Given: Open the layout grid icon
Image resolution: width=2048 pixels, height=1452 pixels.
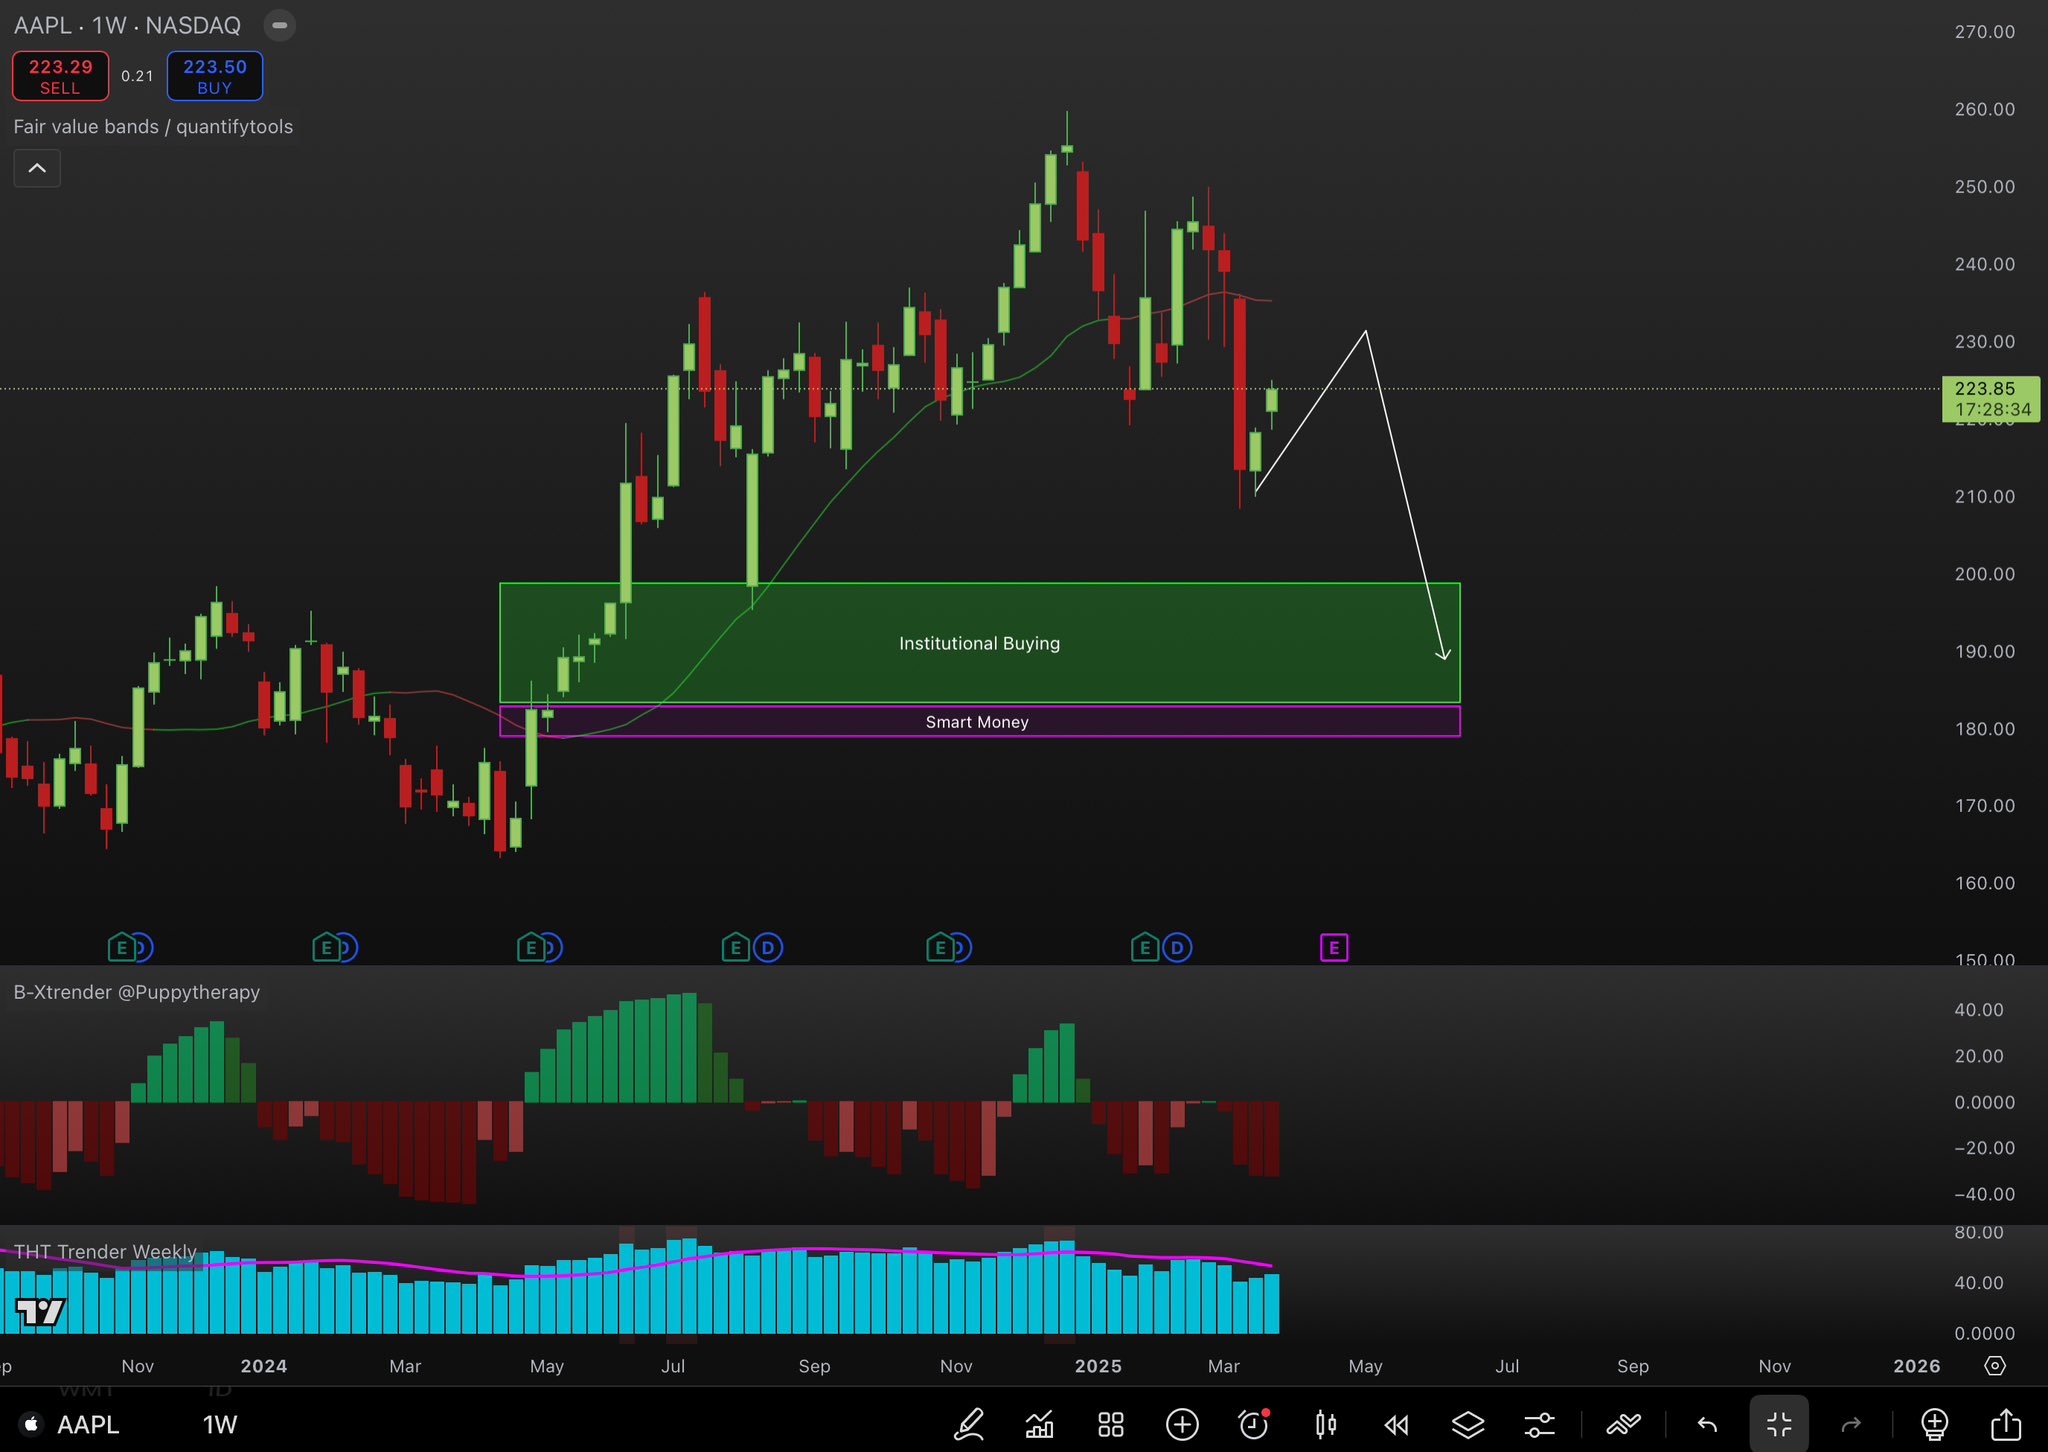Looking at the screenshot, I should [1111, 1424].
